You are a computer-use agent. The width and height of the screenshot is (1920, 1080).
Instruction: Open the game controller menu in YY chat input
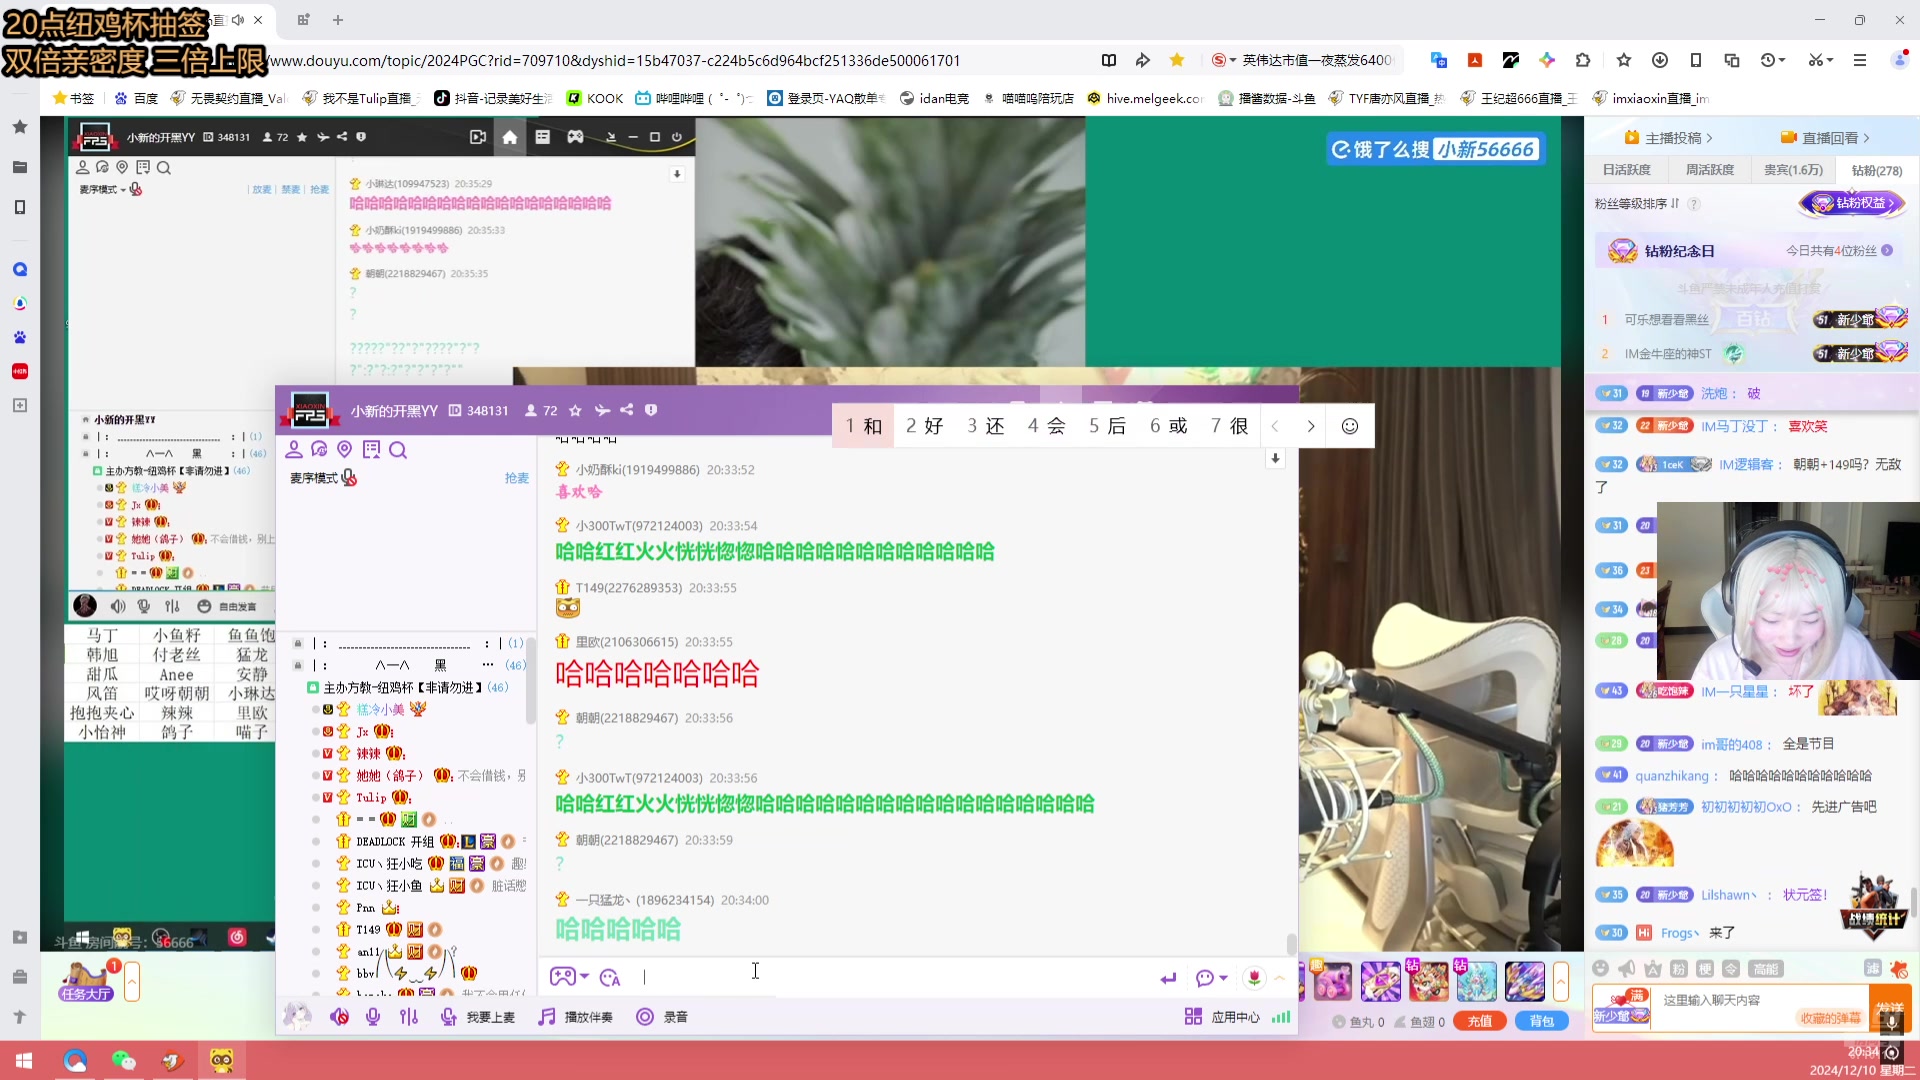pyautogui.click(x=568, y=977)
